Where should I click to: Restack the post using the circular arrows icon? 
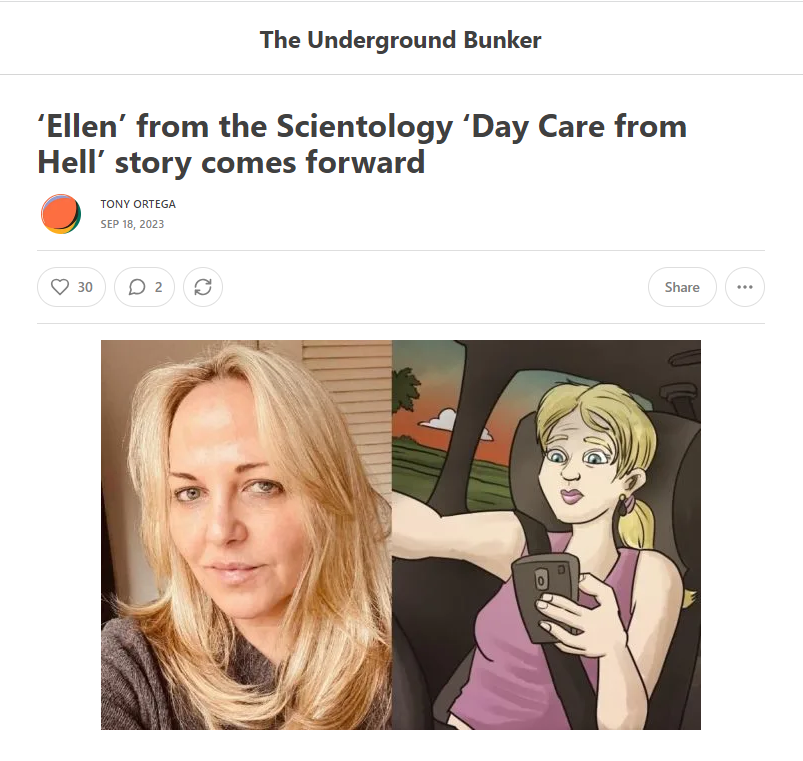click(x=203, y=287)
